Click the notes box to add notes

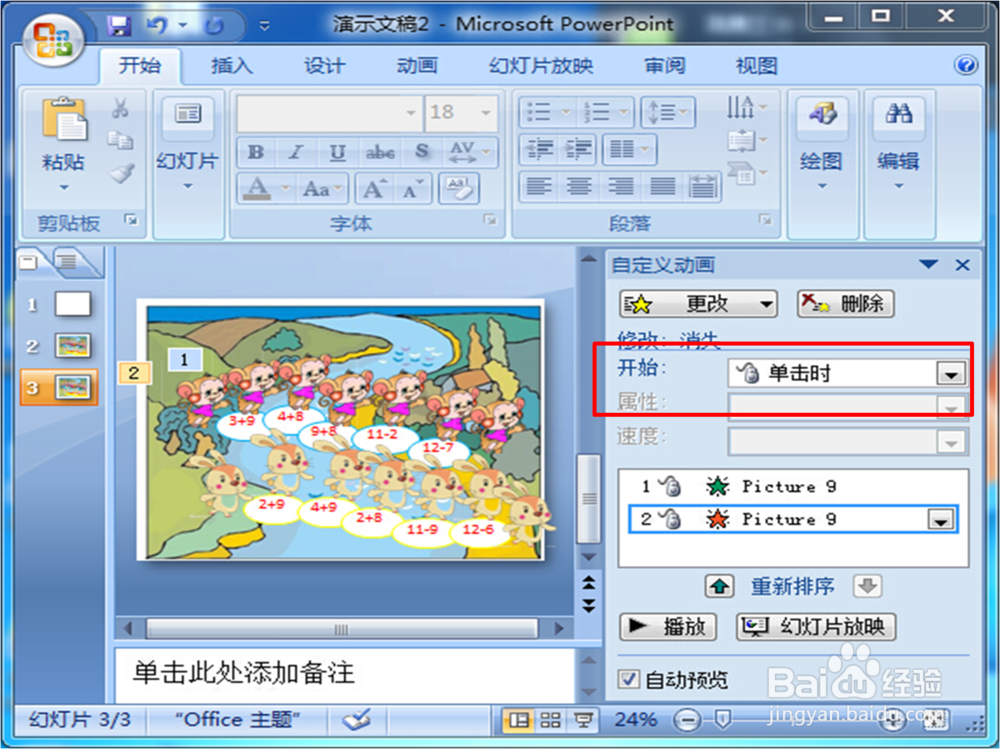344,675
